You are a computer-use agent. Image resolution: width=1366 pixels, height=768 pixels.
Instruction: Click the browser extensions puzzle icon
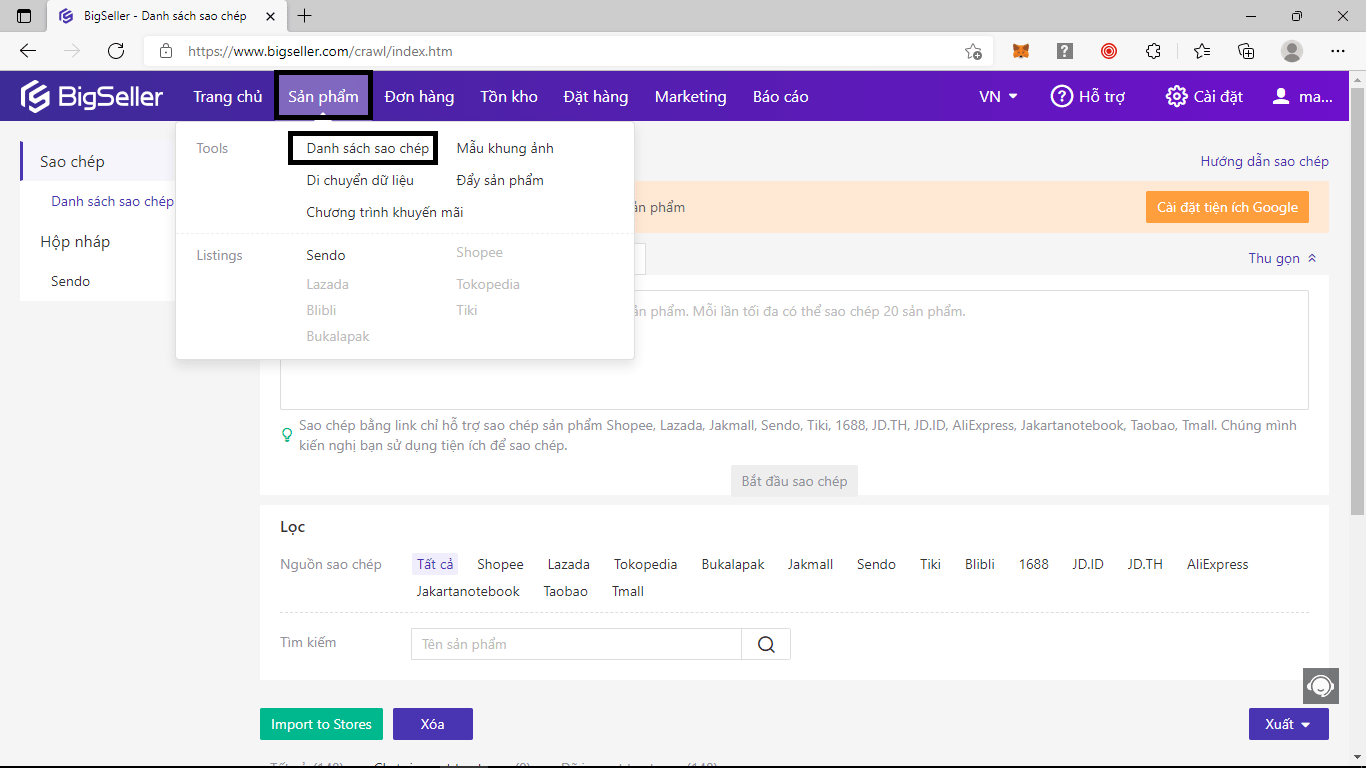1153,50
